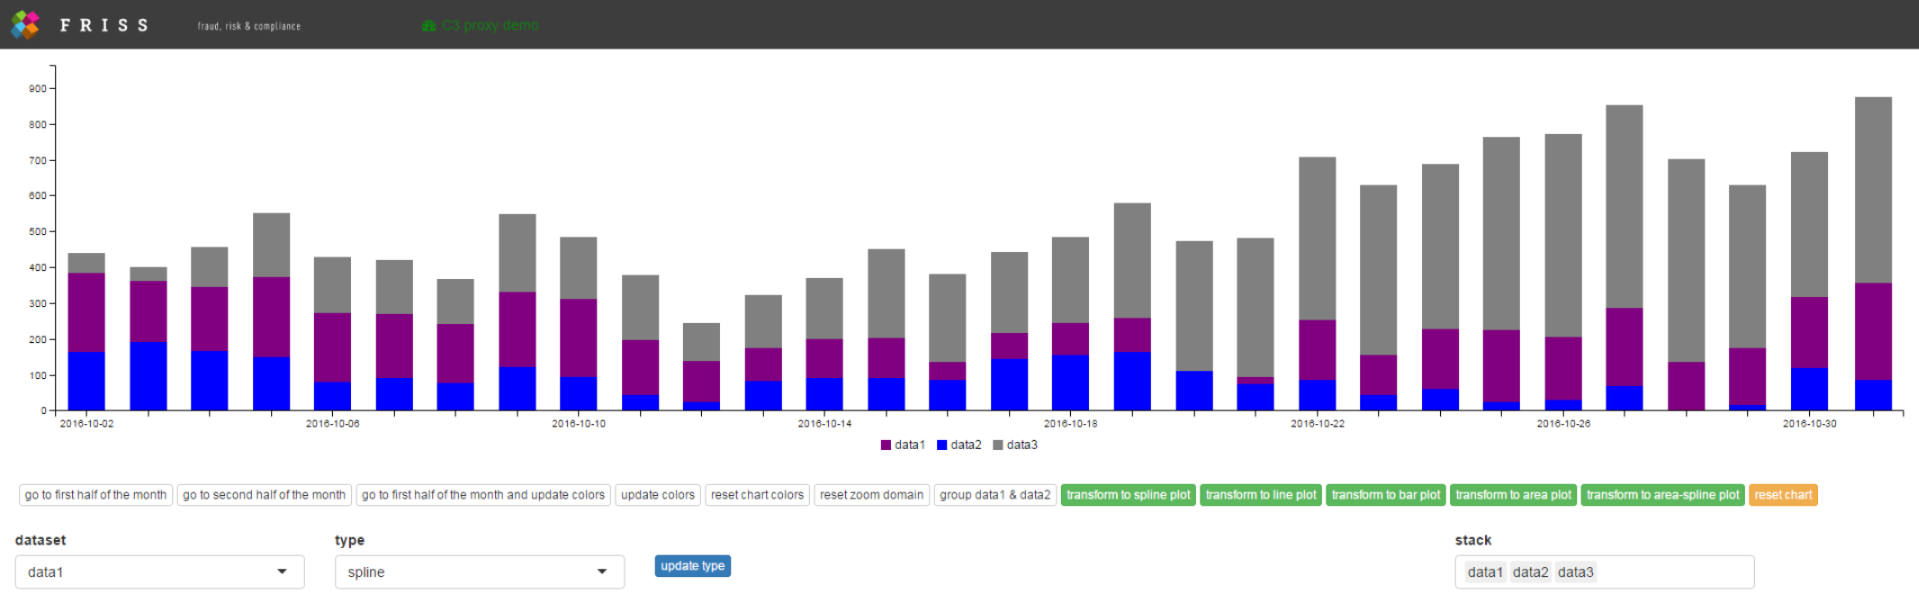
Task: Transform chart to spline plot
Action: pos(1128,495)
